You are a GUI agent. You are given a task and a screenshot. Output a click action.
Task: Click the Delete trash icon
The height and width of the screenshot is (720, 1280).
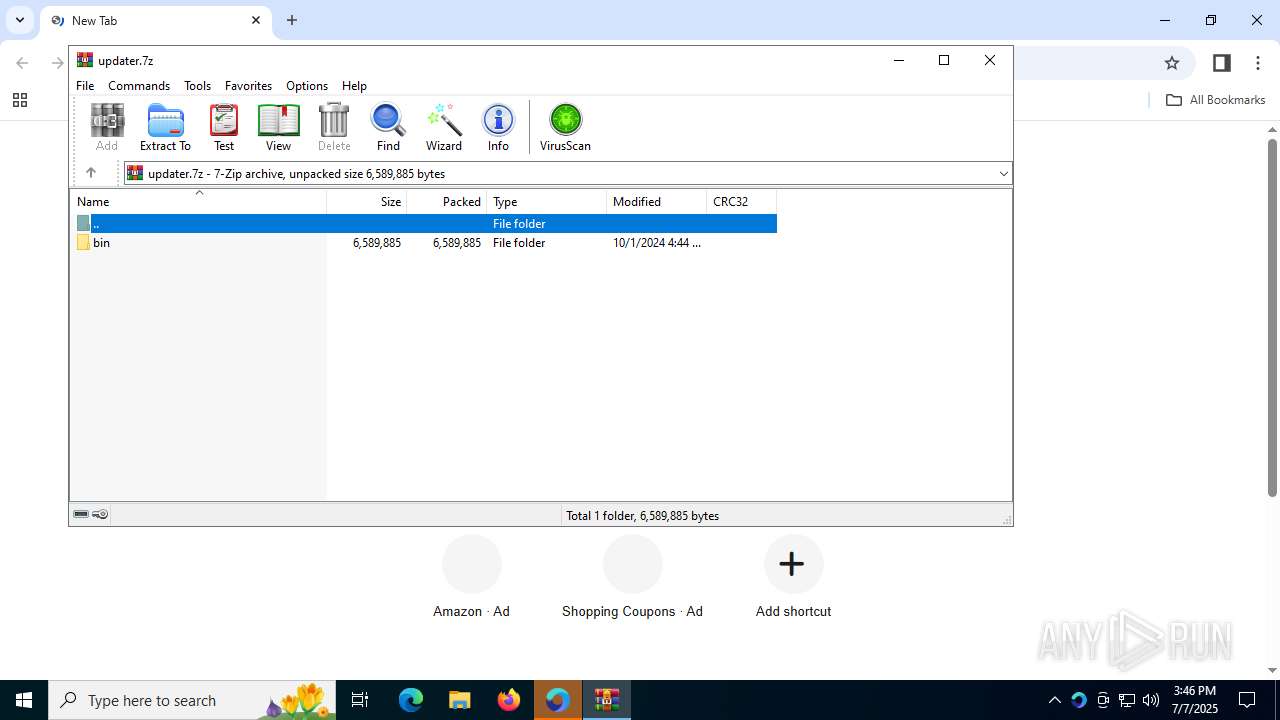[x=334, y=128]
